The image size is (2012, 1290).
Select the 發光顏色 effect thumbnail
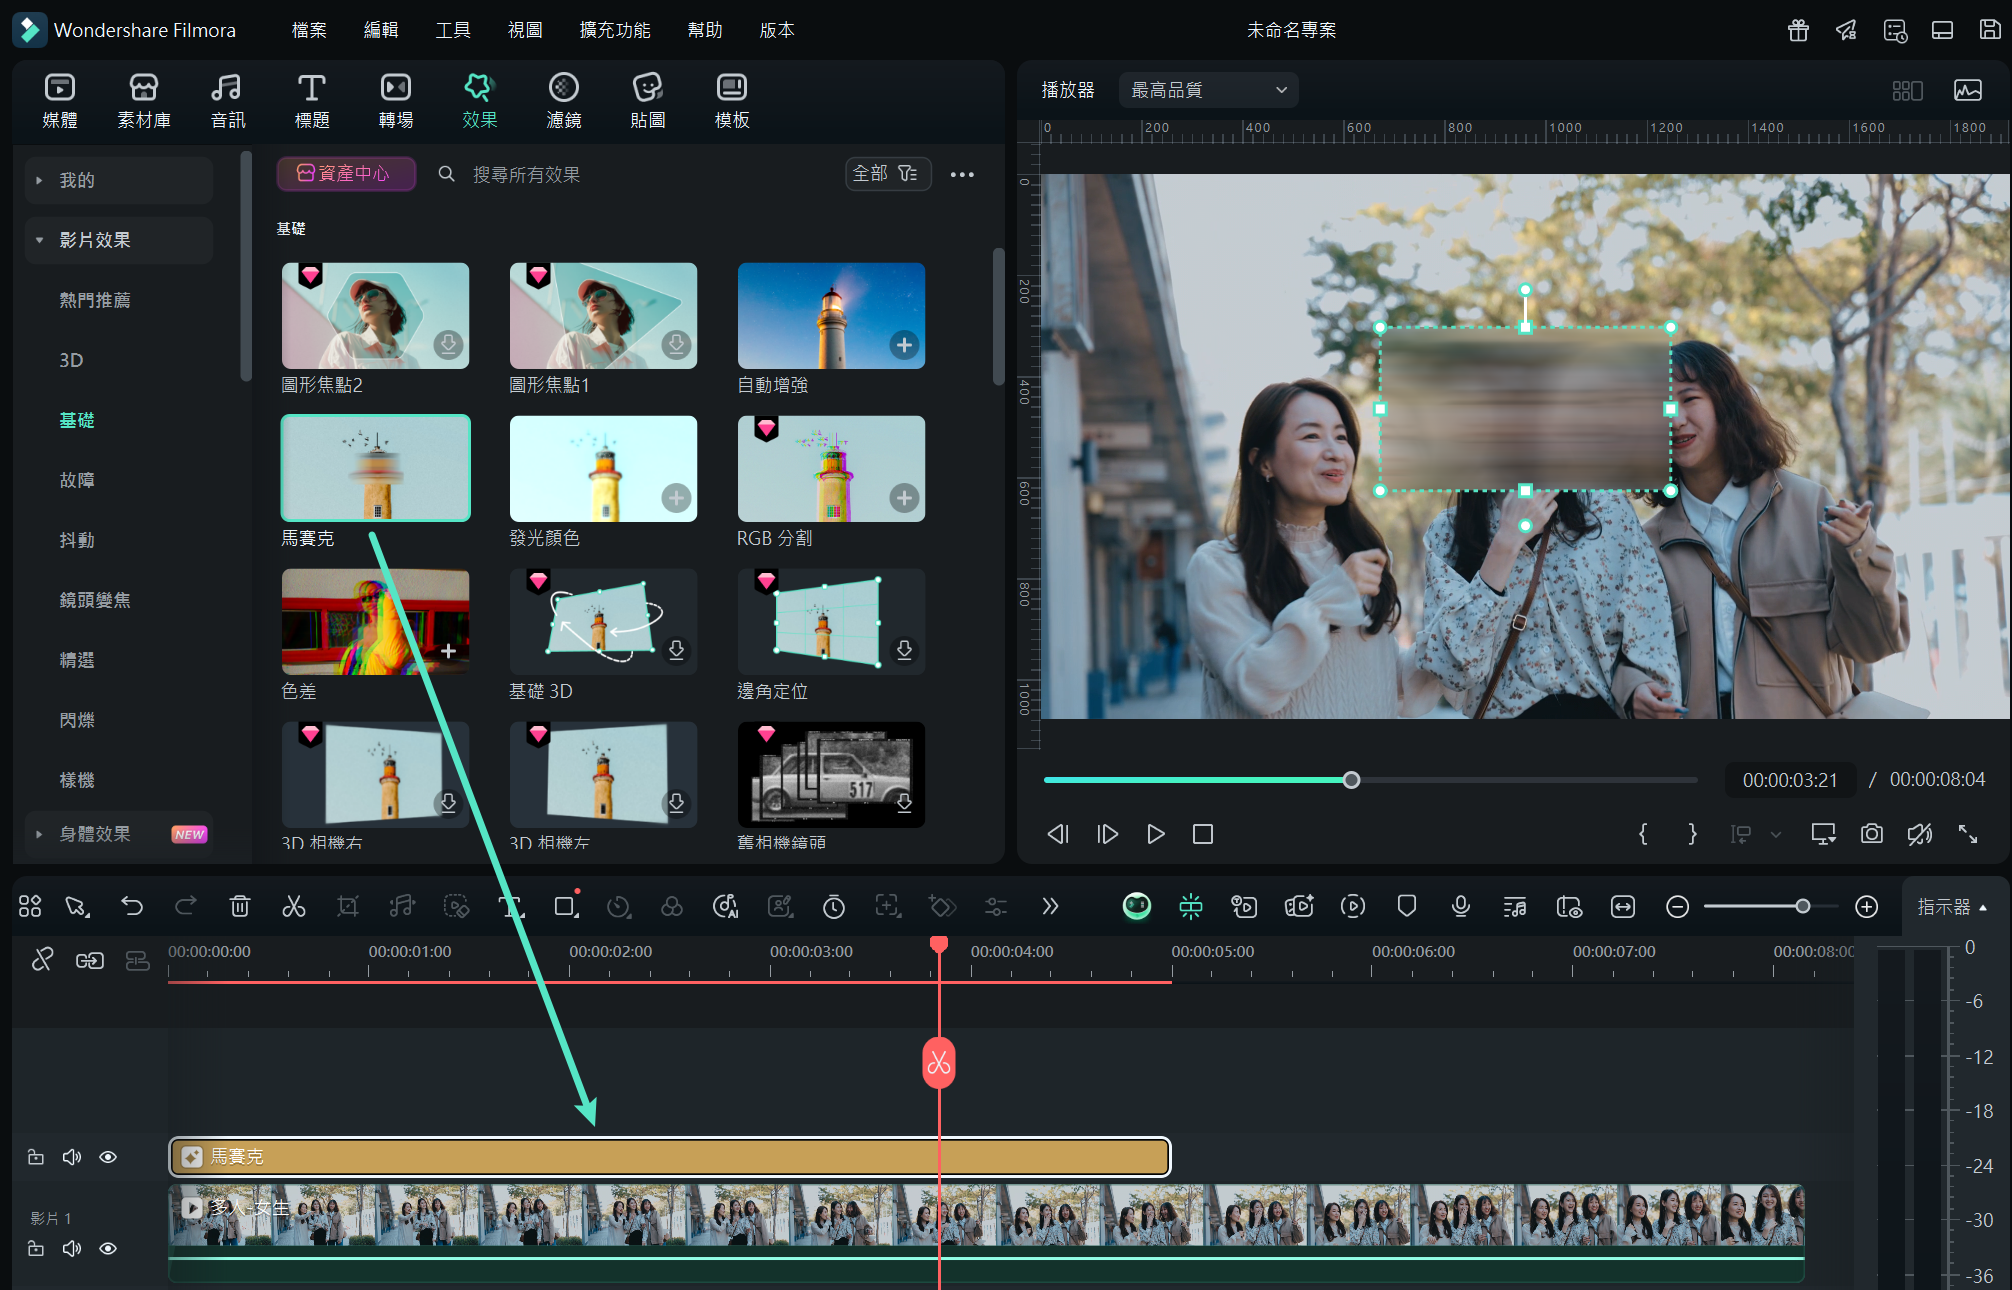point(603,468)
